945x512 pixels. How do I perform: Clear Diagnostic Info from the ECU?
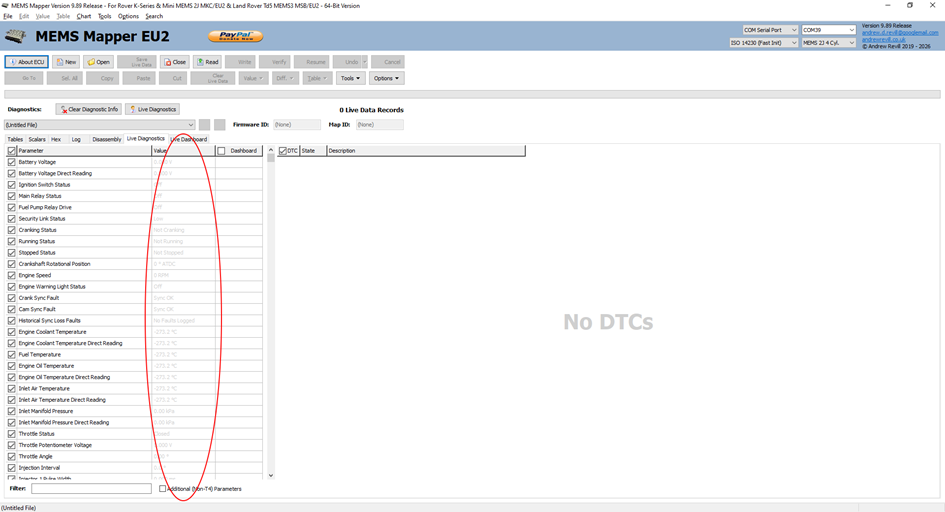(89, 109)
